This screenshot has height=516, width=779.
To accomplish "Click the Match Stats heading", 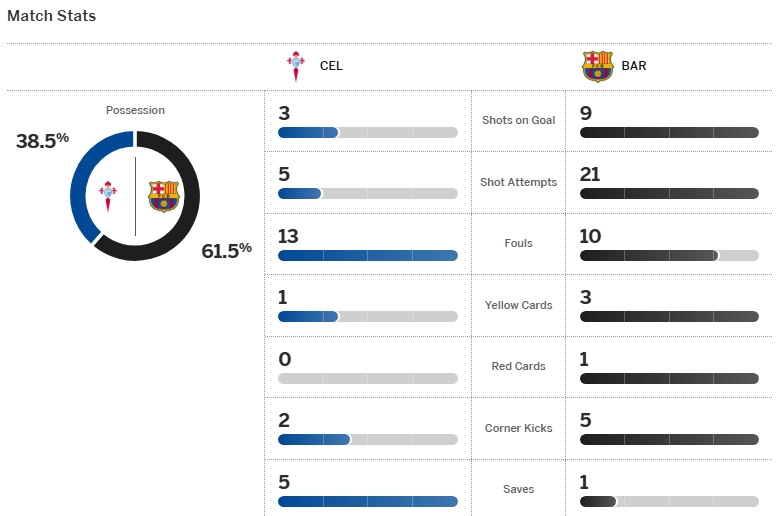I will (x=52, y=16).
